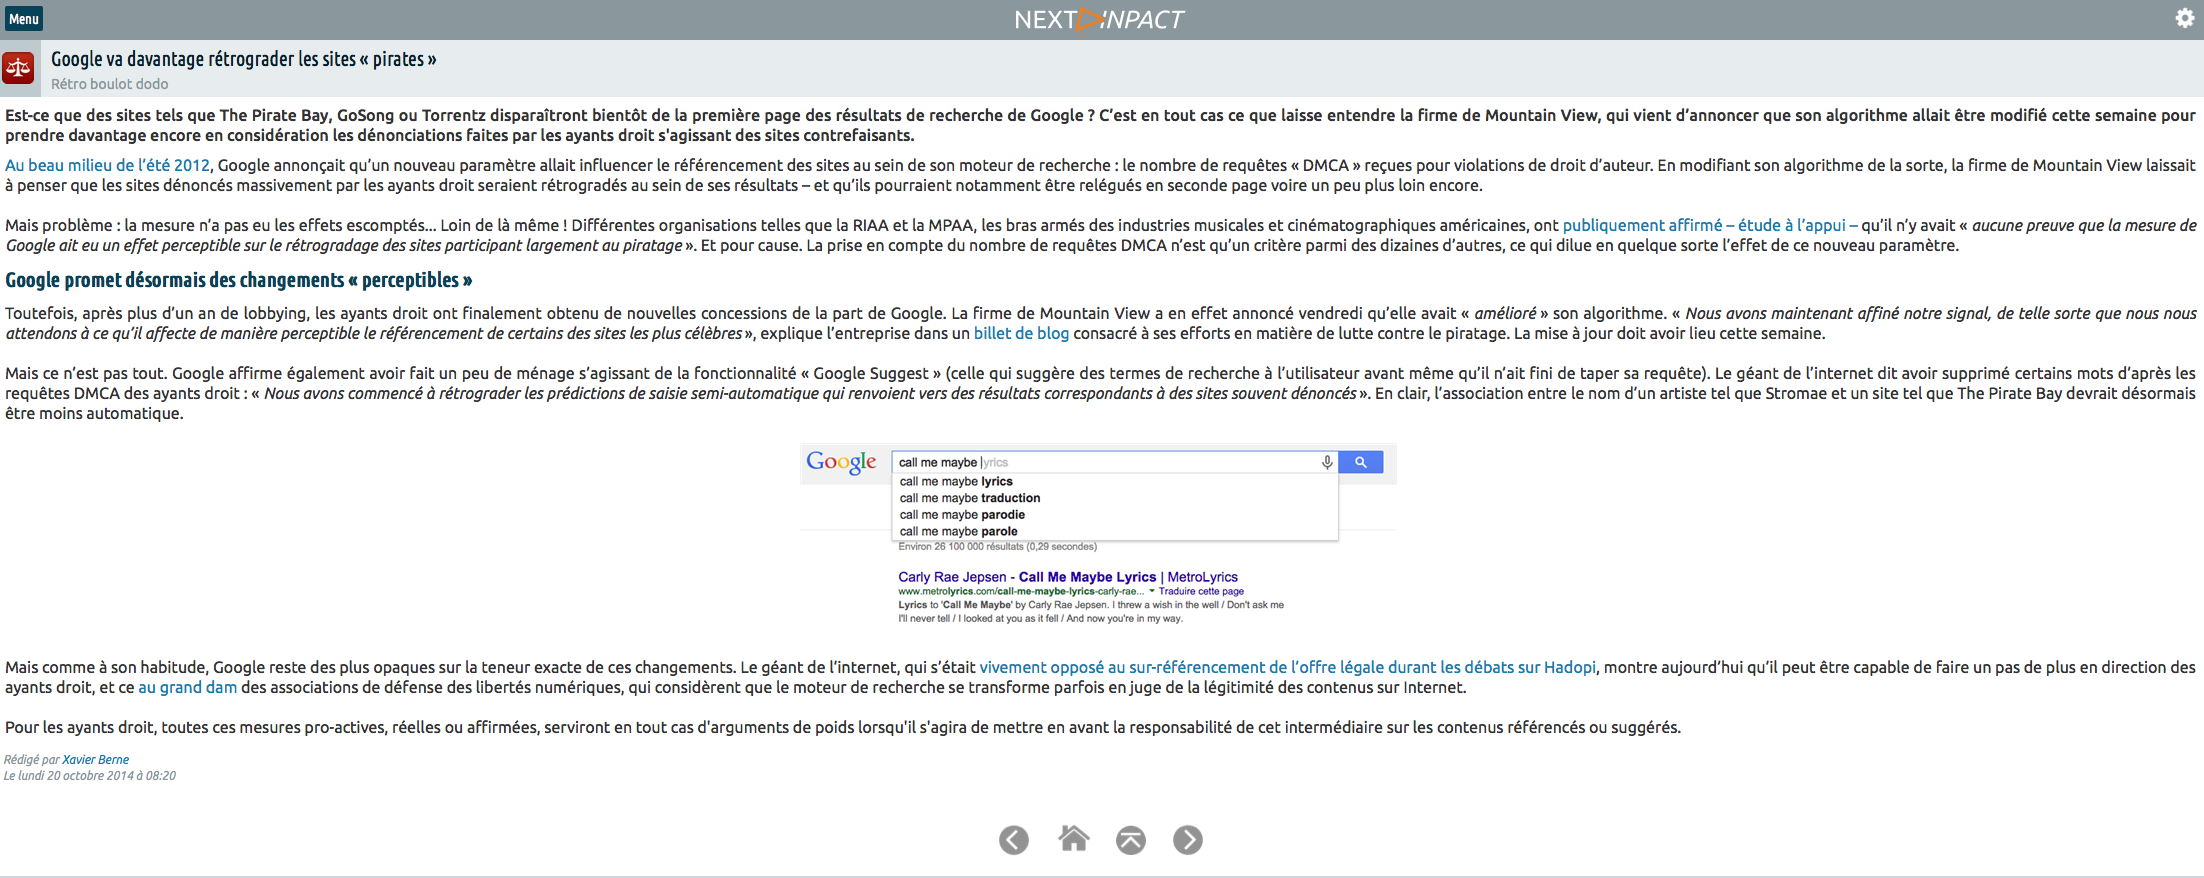Click the red justice scales category icon
The height and width of the screenshot is (878, 2204).
click(18, 68)
